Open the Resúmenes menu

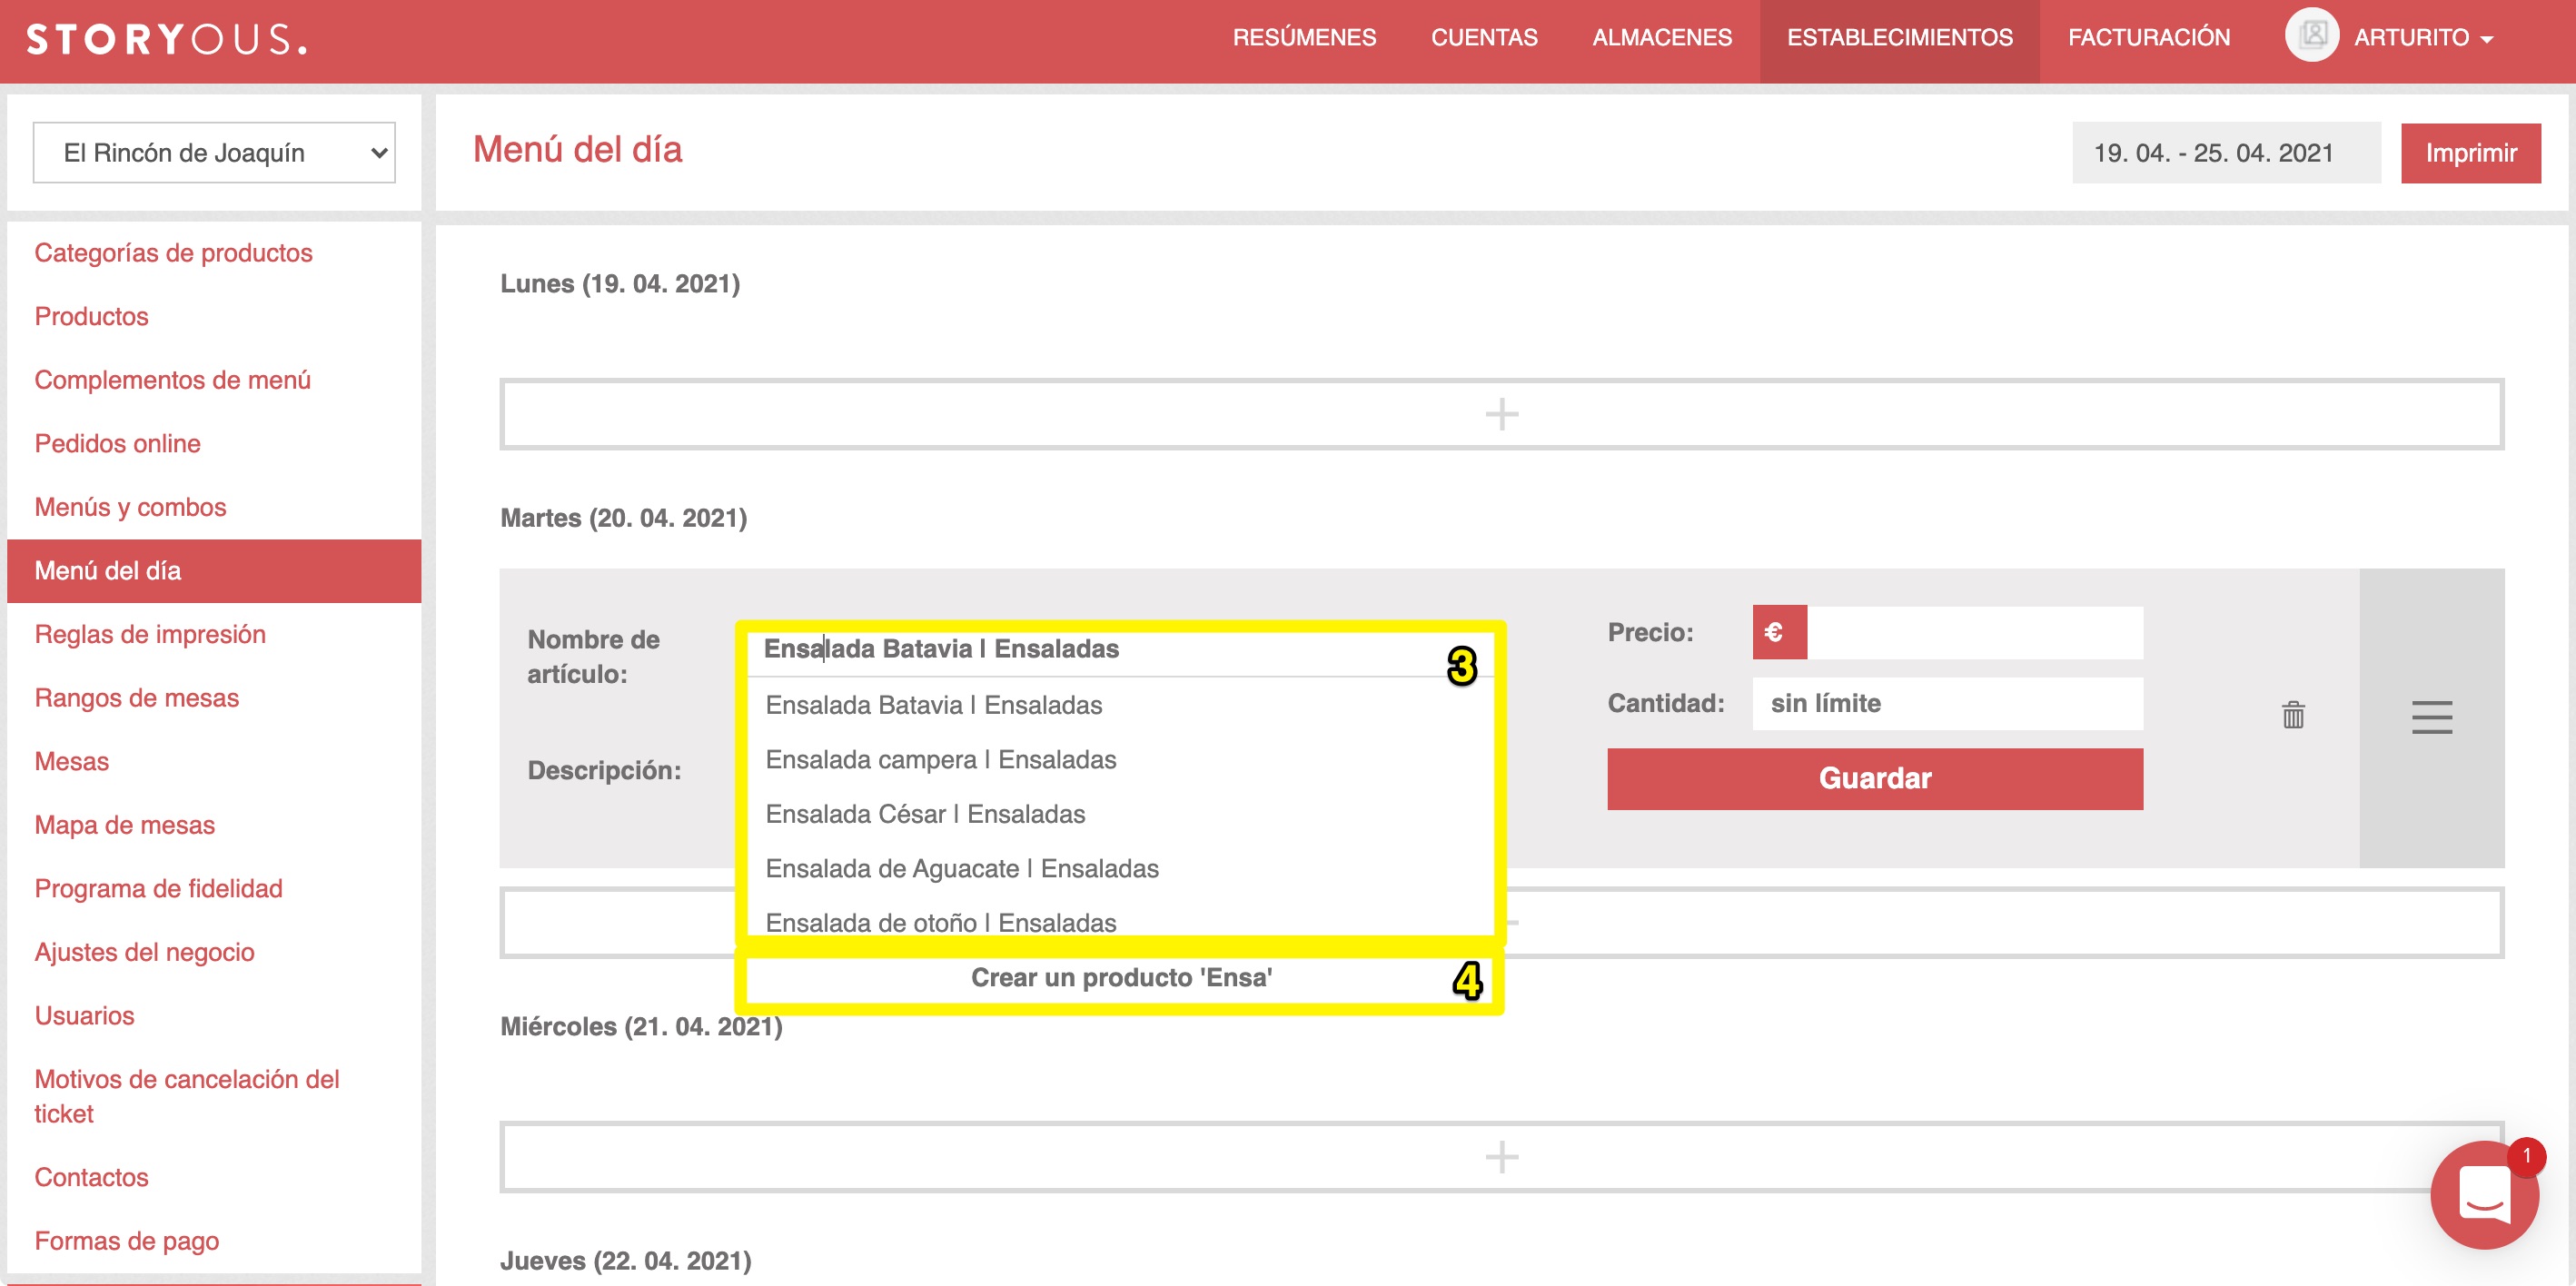(x=1304, y=38)
